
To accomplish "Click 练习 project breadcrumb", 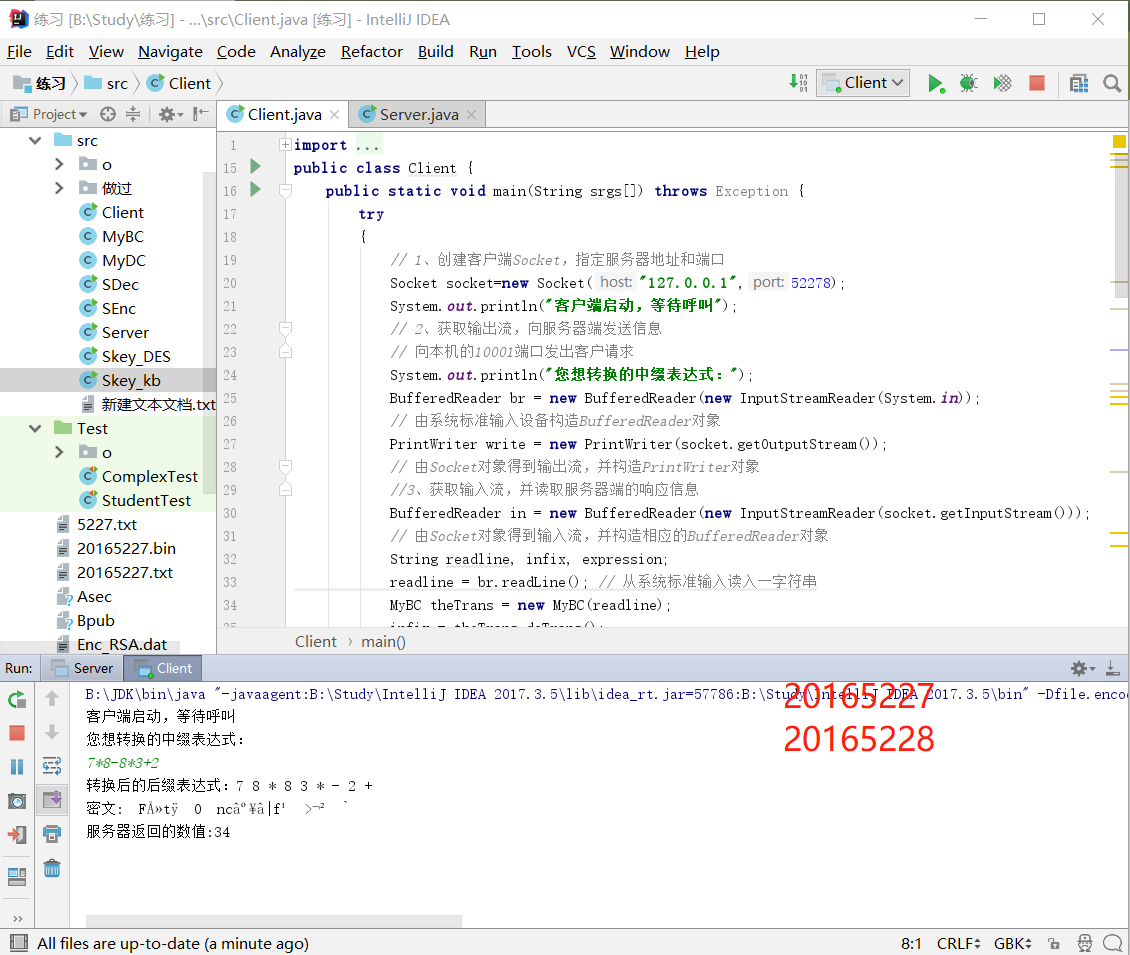I will tap(40, 84).
